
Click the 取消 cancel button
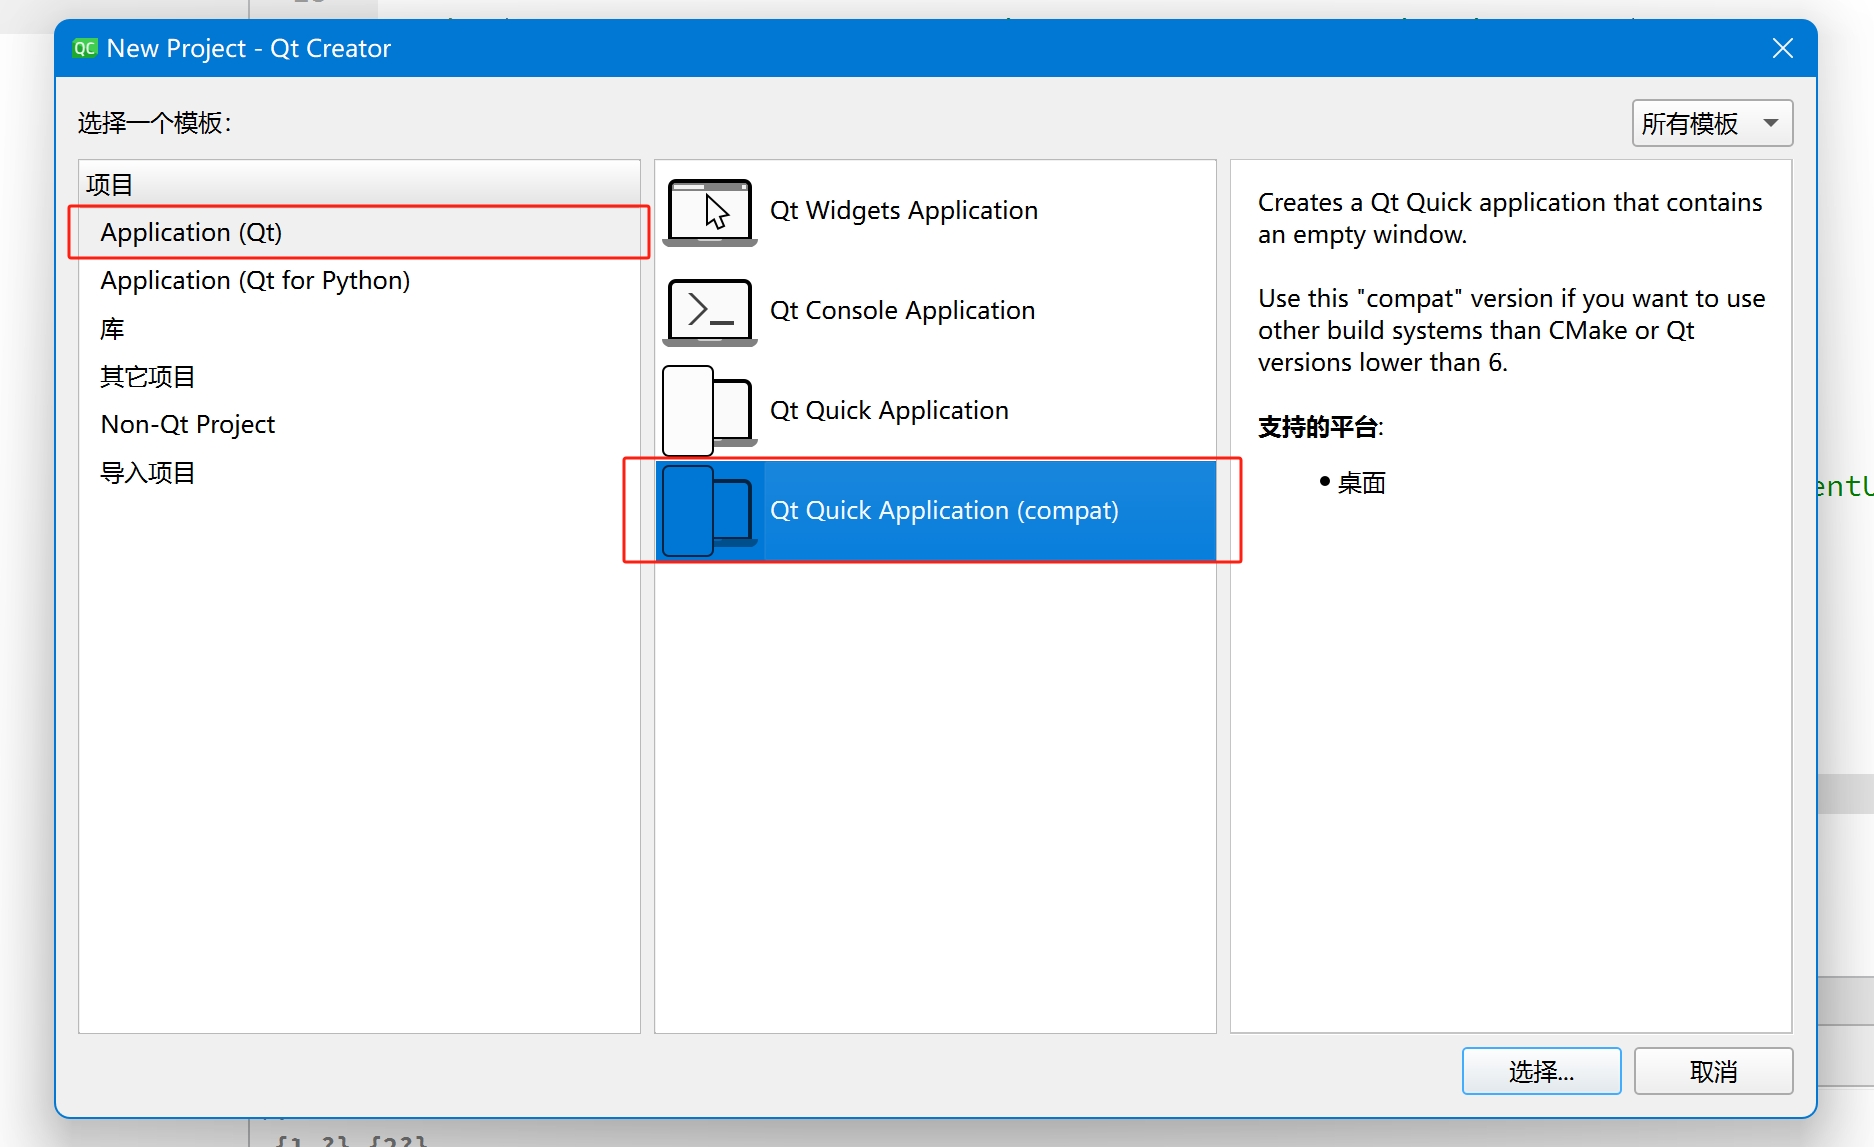click(x=1713, y=1071)
